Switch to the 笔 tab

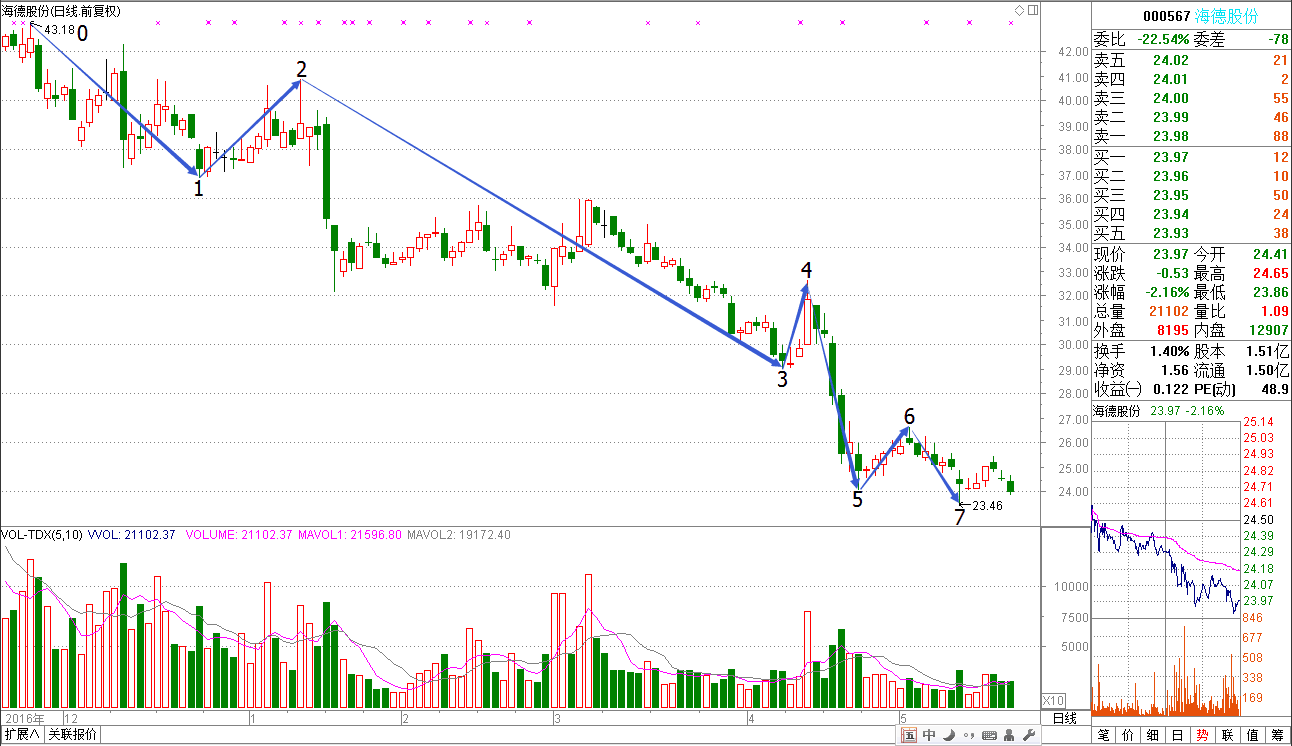pyautogui.click(x=1104, y=736)
